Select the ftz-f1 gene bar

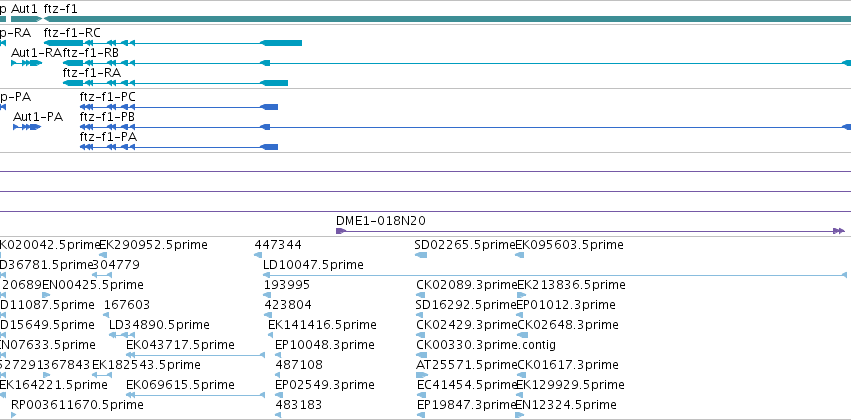click(x=447, y=19)
